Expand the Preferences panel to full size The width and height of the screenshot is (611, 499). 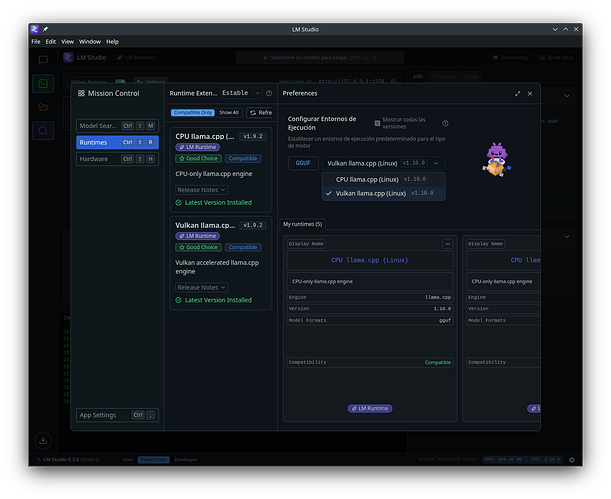(517, 93)
